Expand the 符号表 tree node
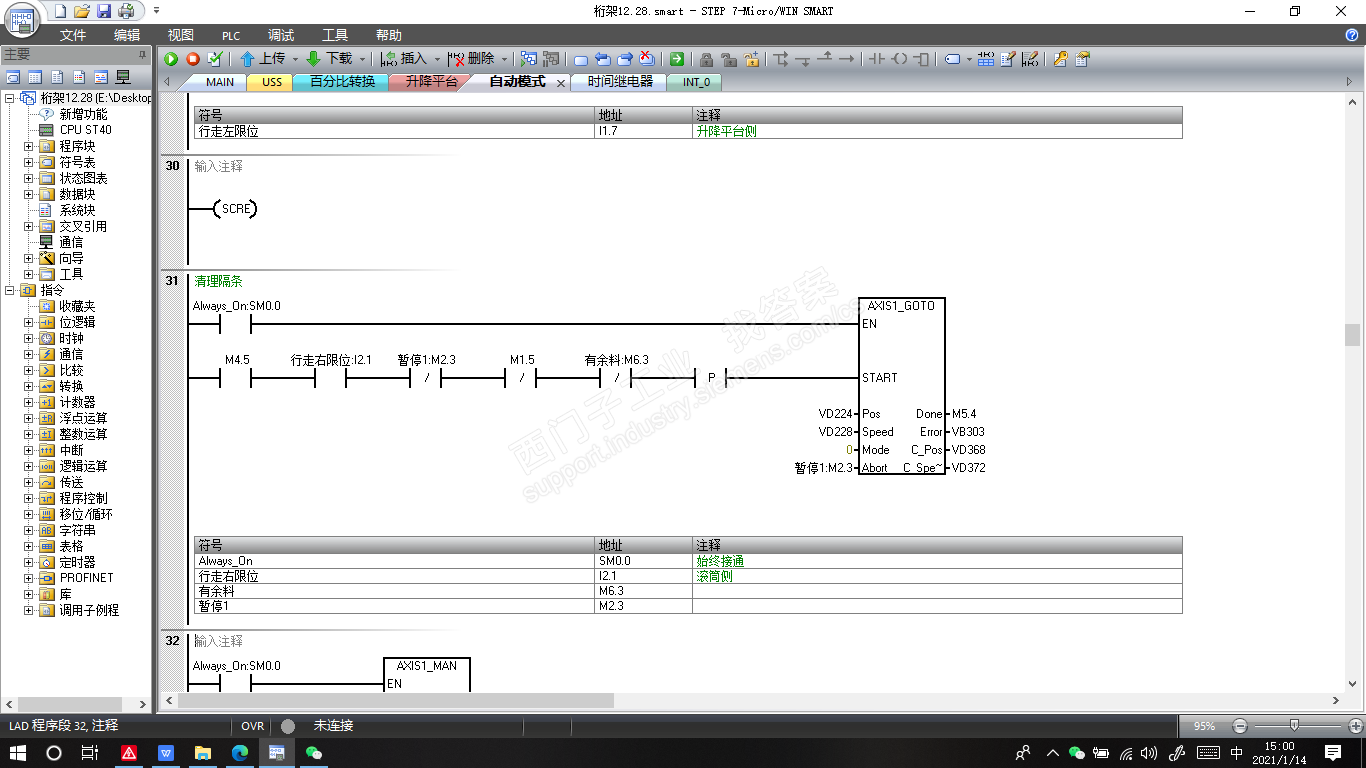 28,162
